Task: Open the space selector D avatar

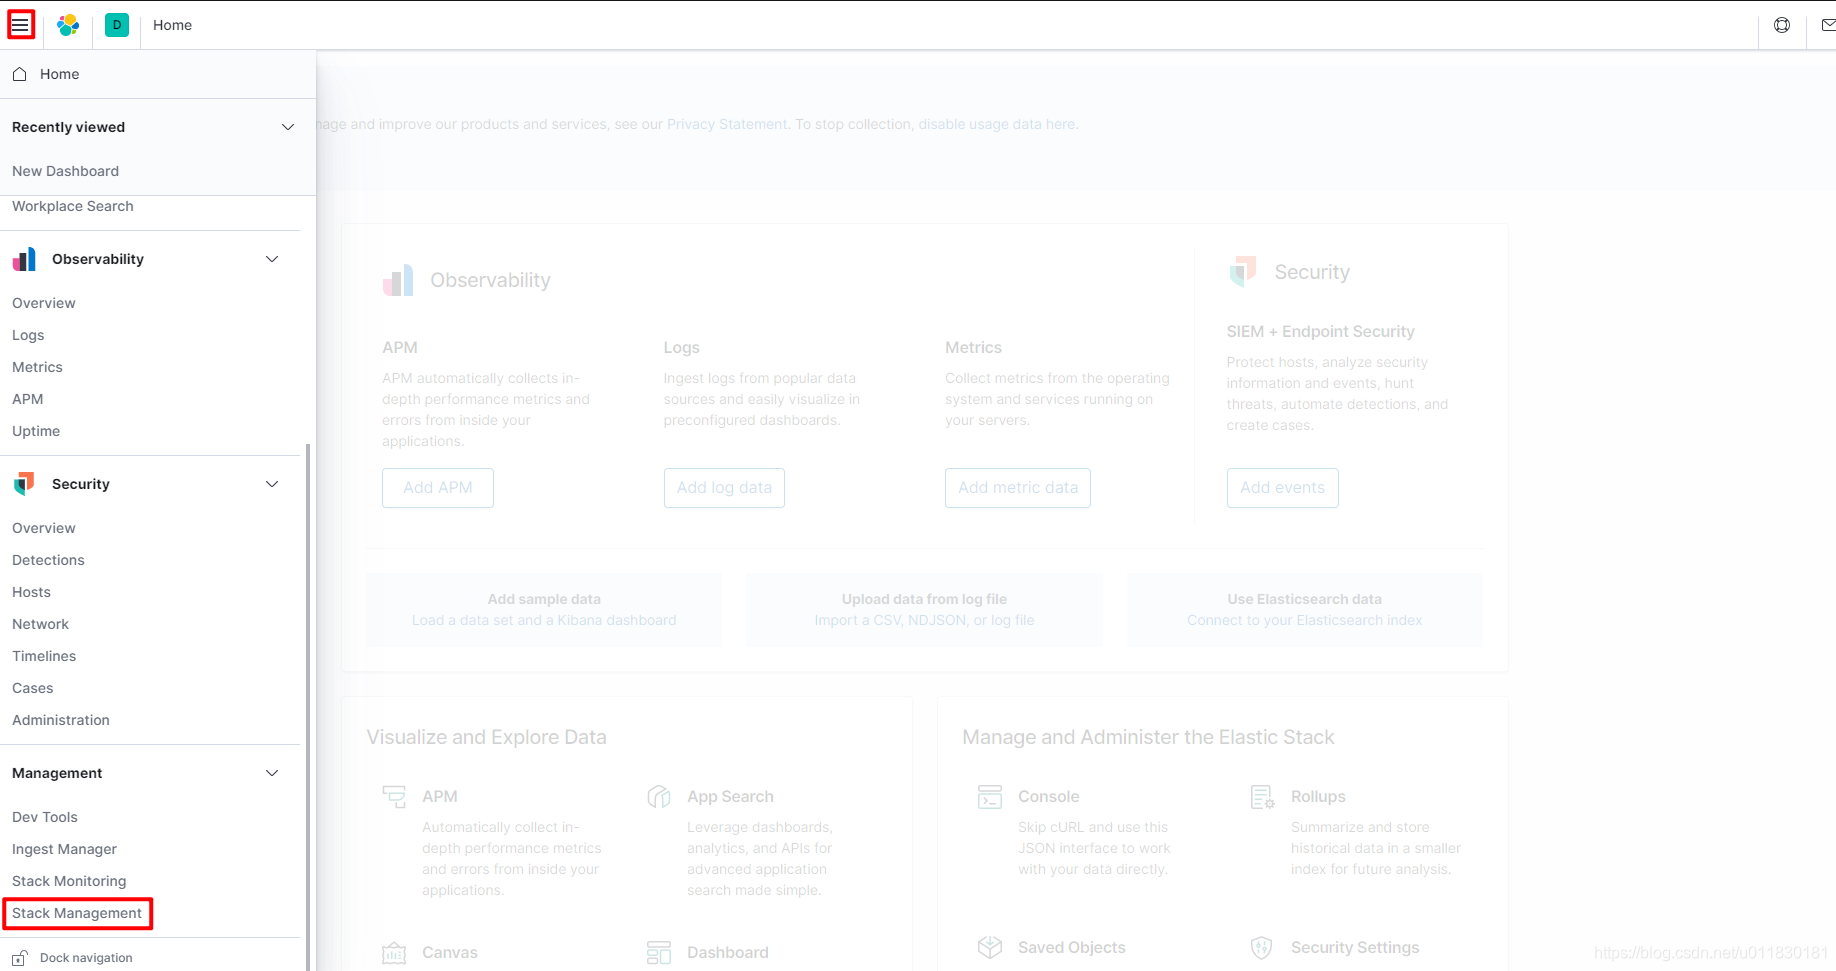Action: point(117,25)
